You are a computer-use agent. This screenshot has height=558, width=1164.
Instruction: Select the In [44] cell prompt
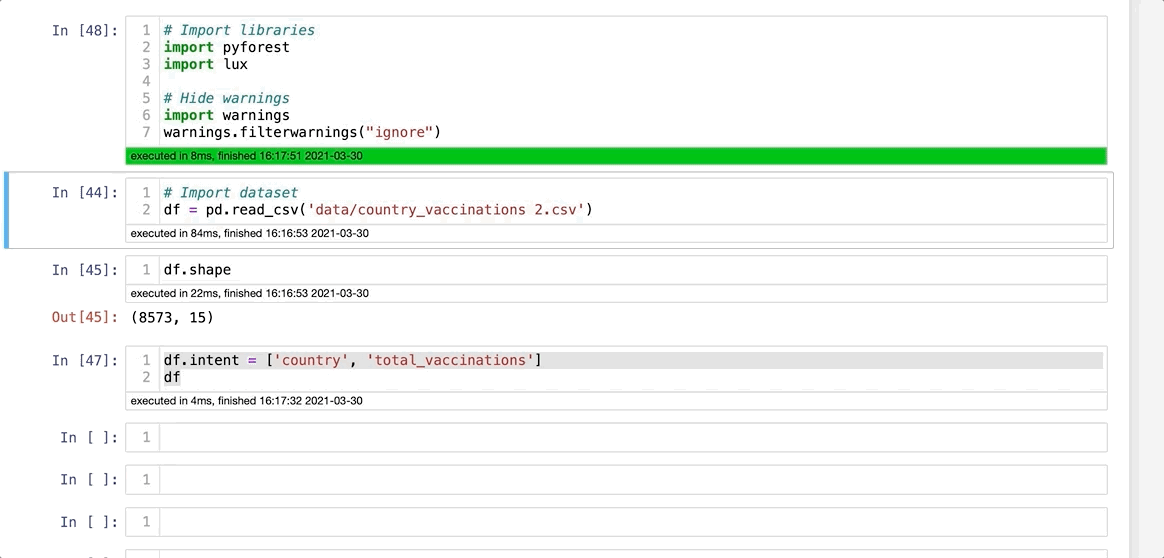[x=84, y=192]
